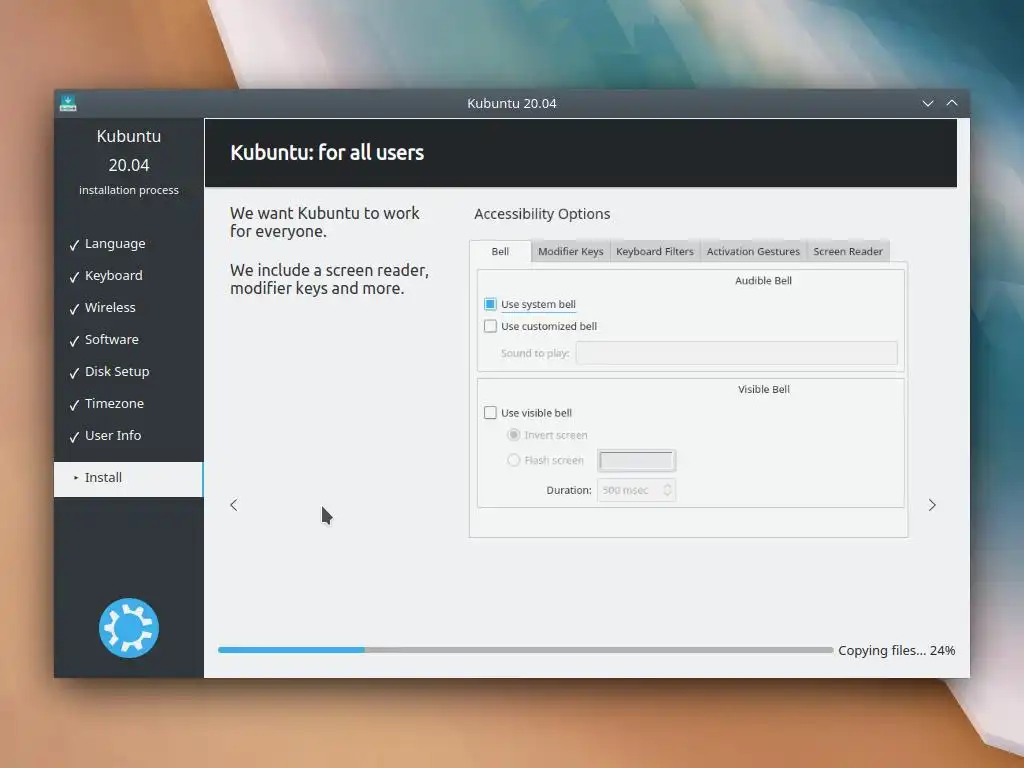The image size is (1024, 768).
Task: Click the 'installation process' sidebar text
Action: point(129,190)
